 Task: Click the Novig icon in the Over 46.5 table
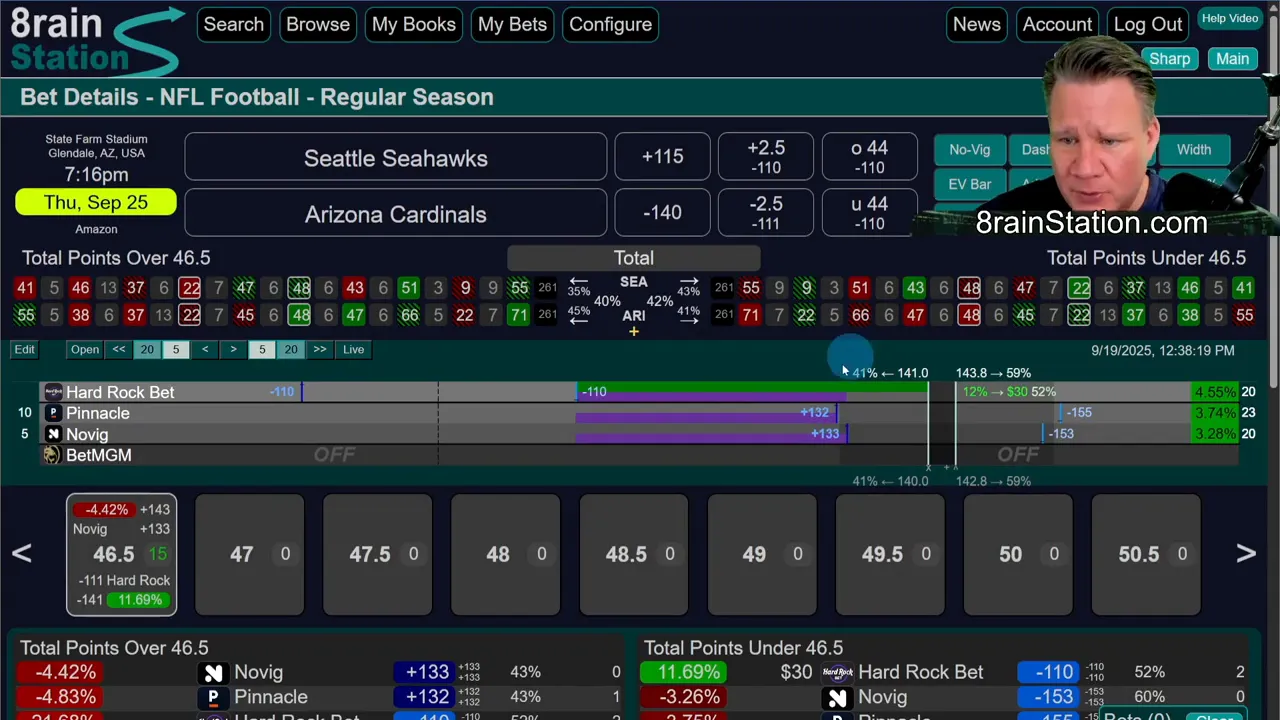212,673
